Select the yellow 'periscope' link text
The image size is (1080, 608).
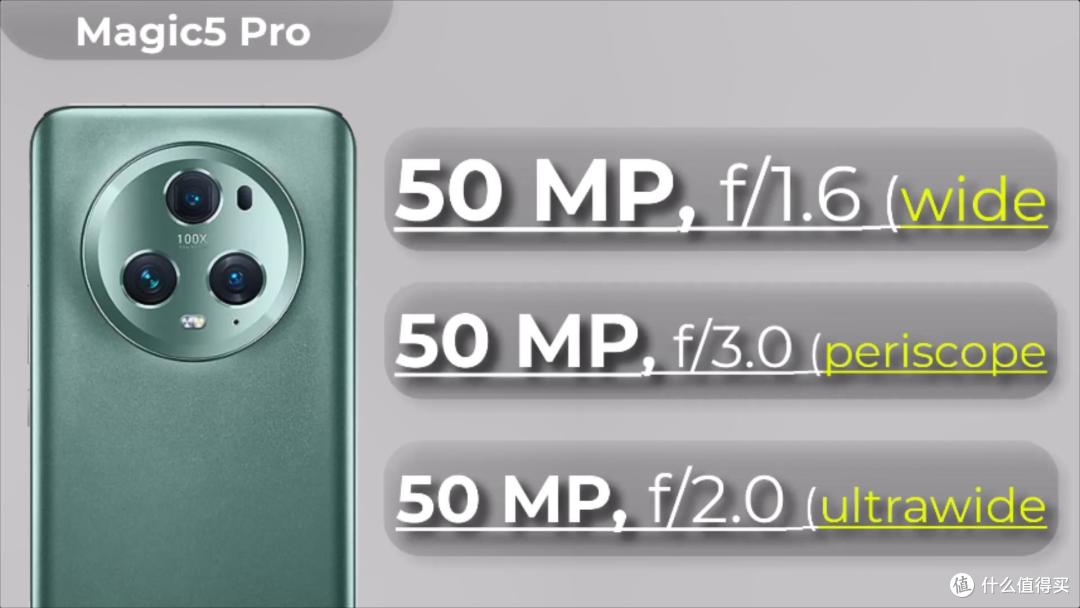tap(935, 352)
